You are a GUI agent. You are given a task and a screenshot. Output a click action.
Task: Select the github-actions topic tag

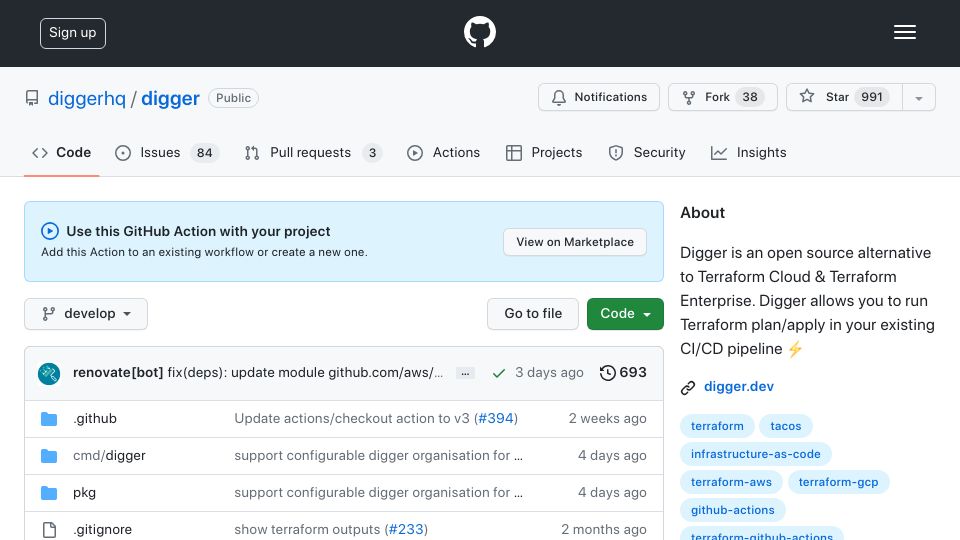click(732, 511)
